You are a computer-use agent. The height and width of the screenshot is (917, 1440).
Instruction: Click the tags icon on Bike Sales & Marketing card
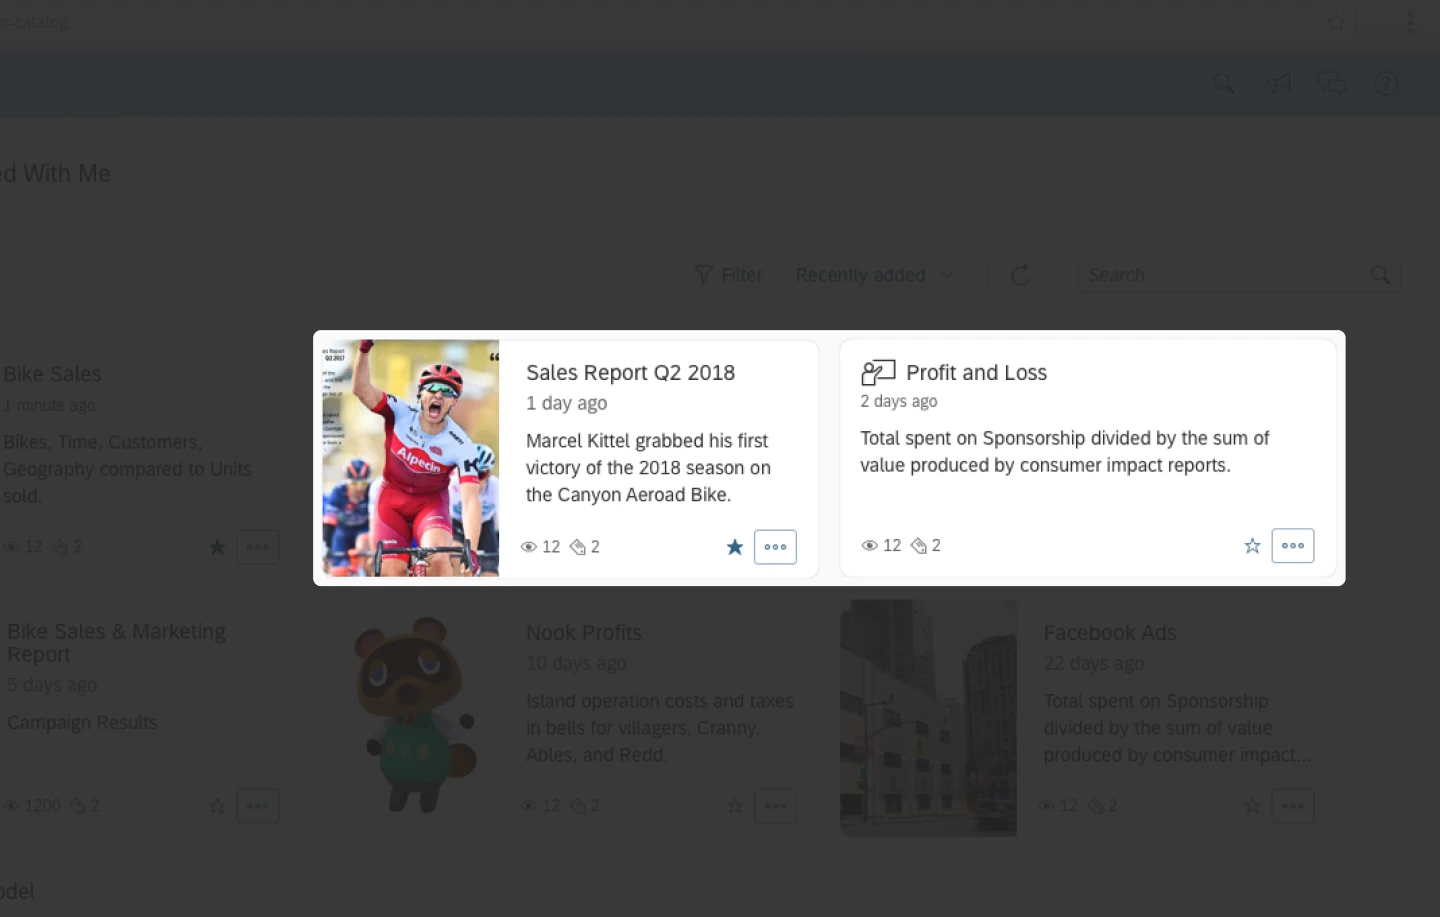click(77, 806)
